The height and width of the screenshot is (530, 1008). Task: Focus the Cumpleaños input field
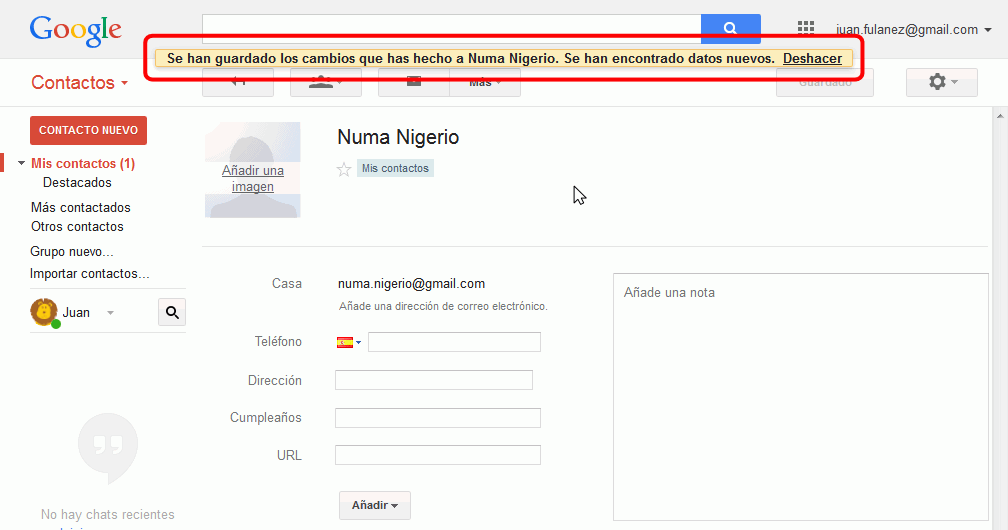(438, 418)
